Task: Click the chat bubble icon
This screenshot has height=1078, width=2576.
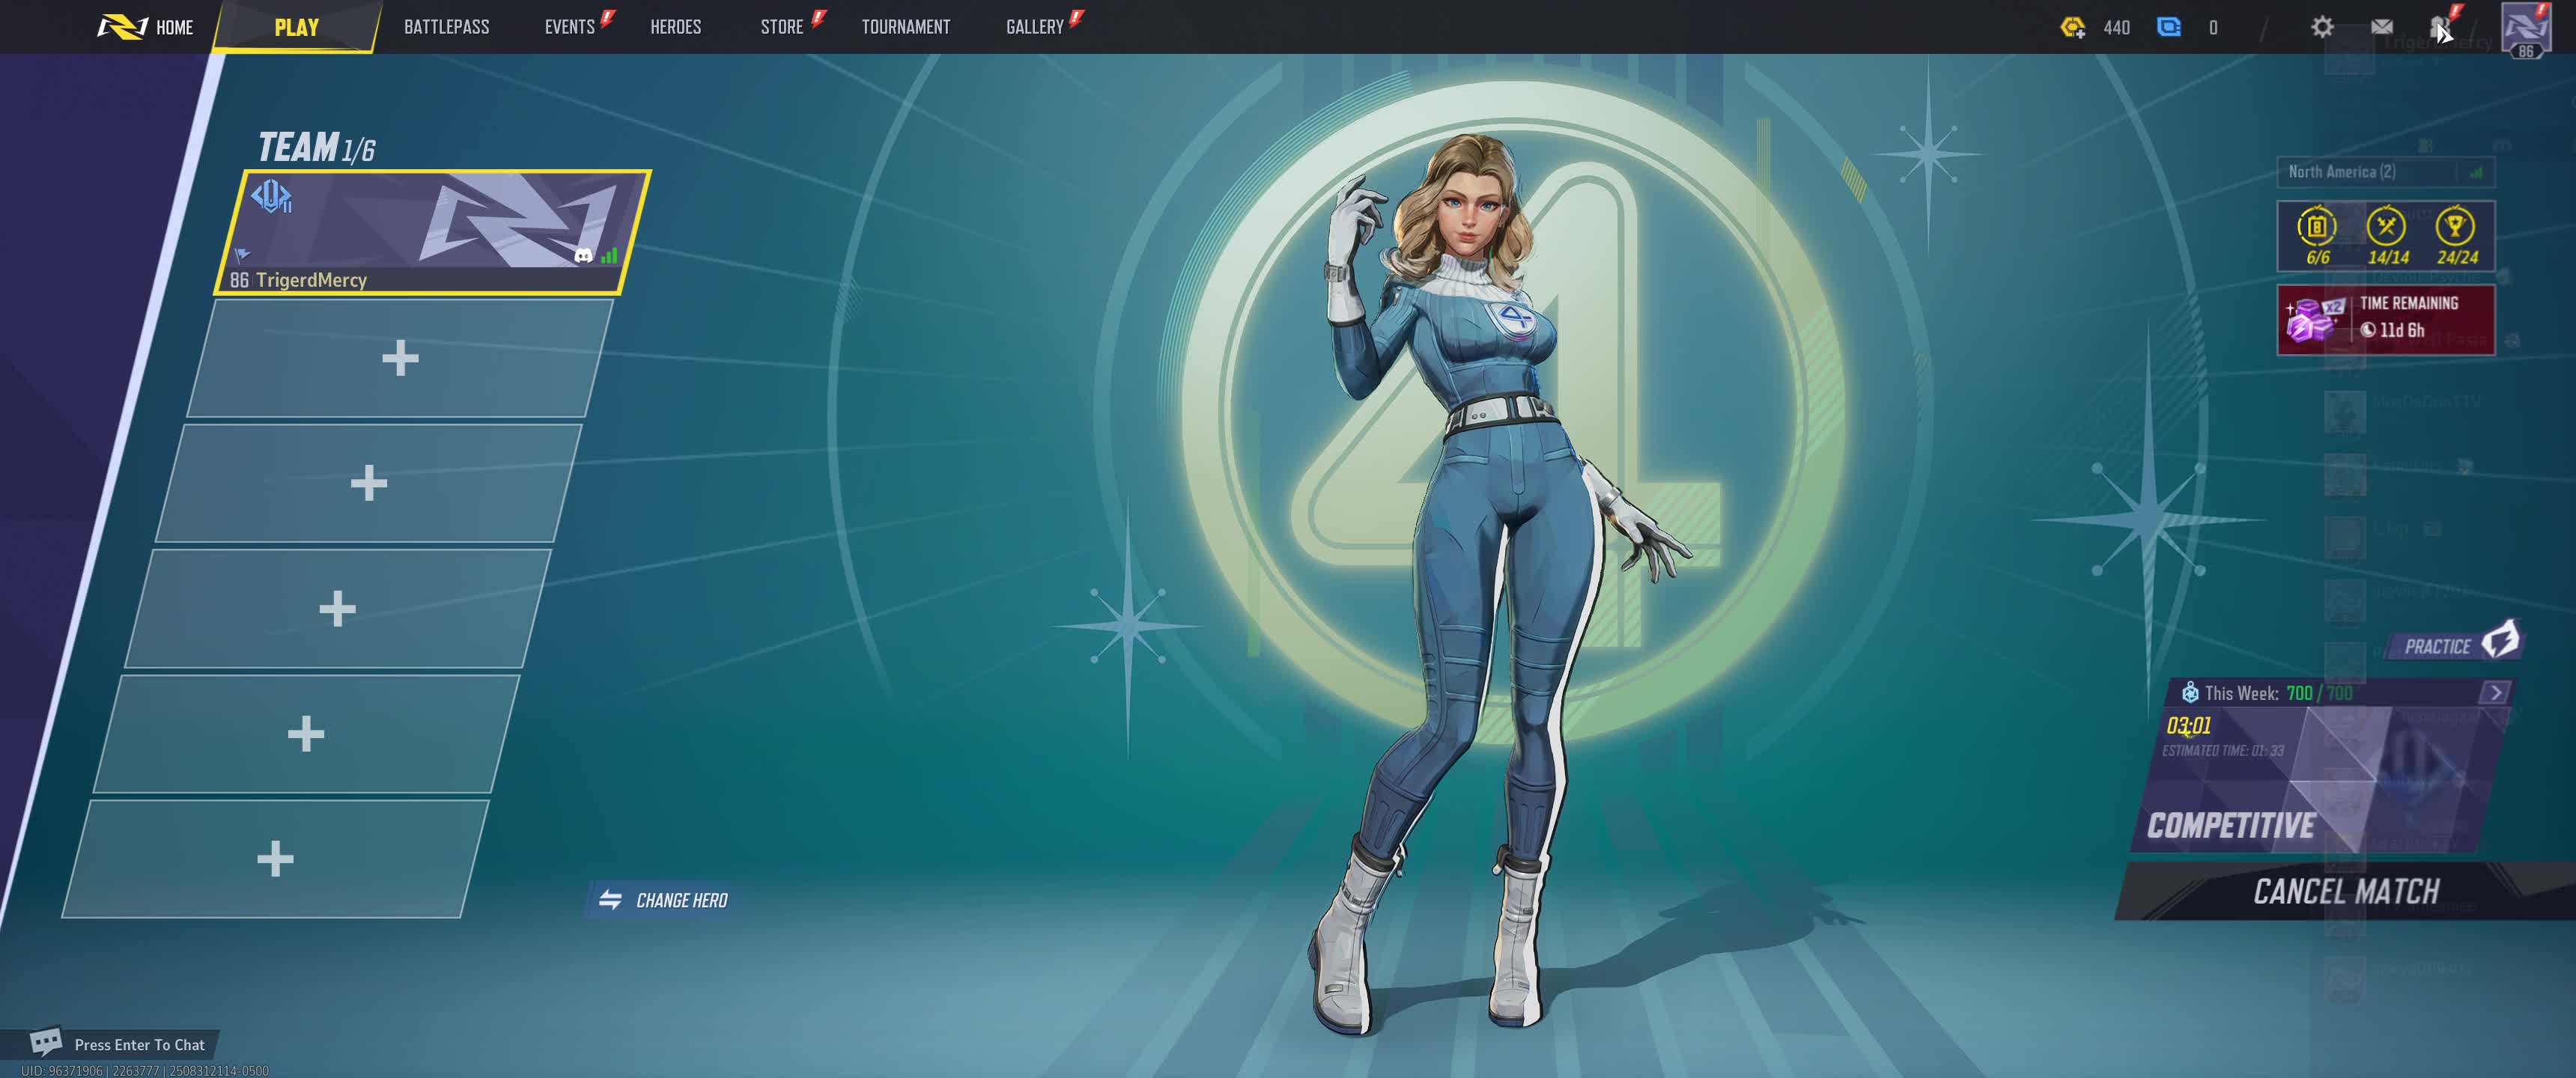Action: click(x=45, y=1042)
